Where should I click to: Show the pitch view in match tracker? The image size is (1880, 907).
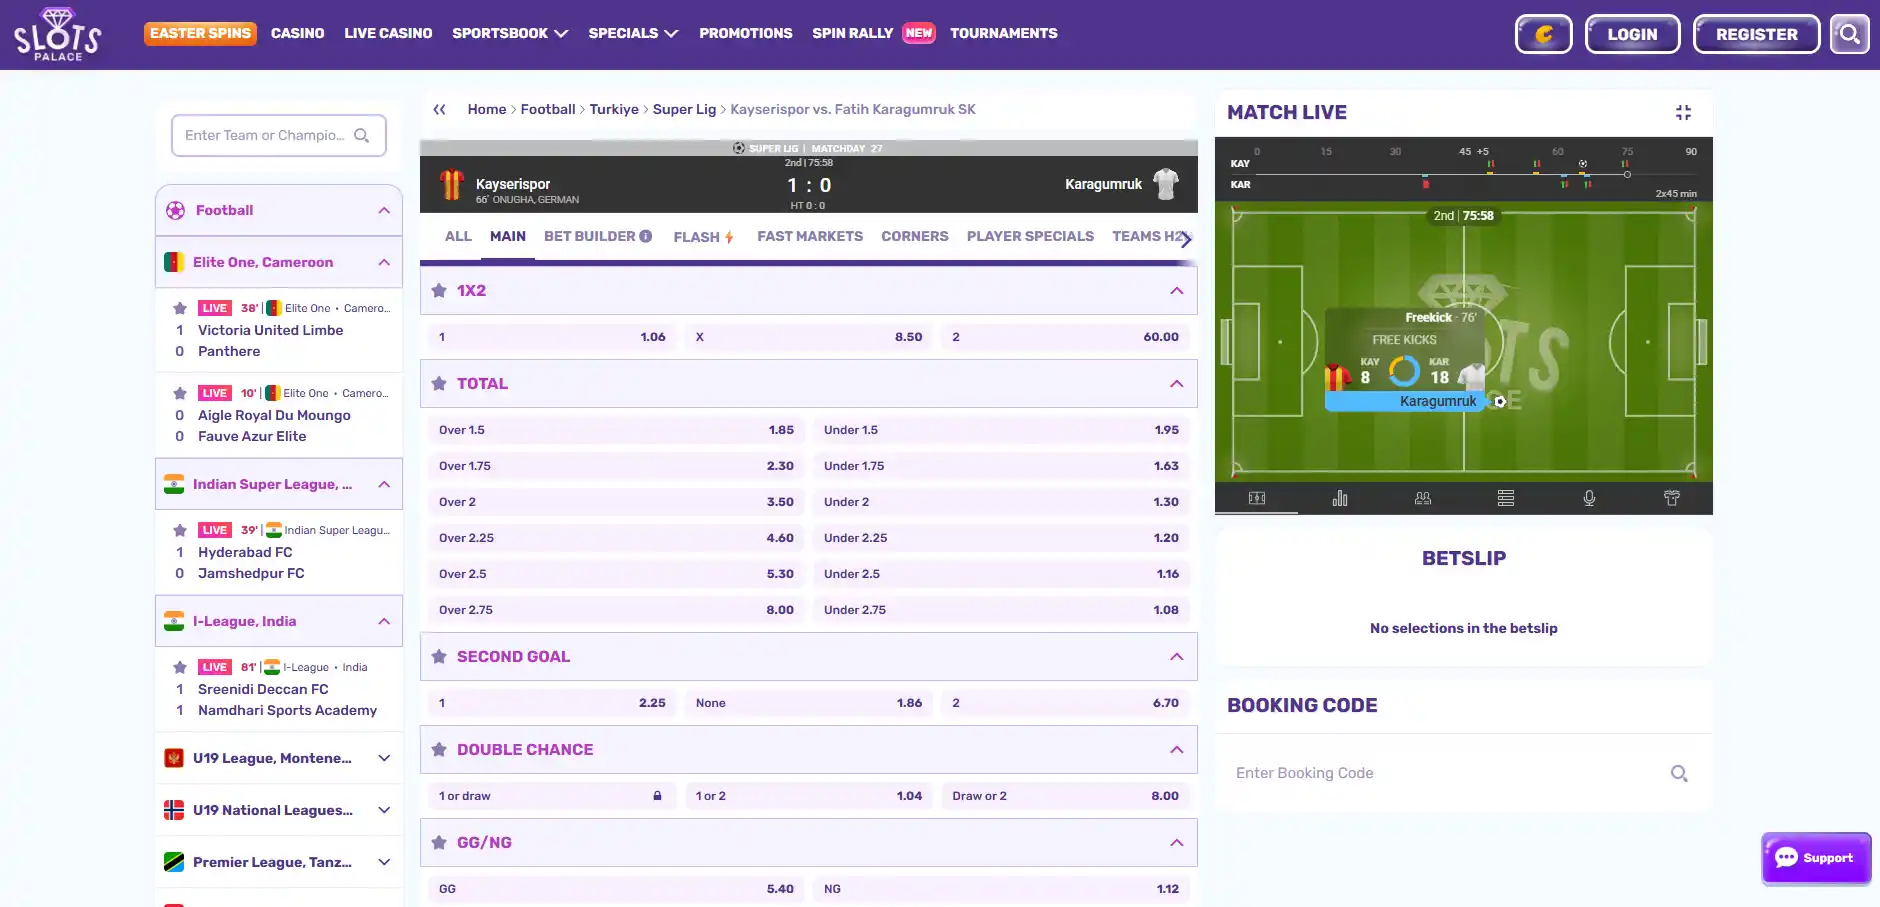[1257, 498]
